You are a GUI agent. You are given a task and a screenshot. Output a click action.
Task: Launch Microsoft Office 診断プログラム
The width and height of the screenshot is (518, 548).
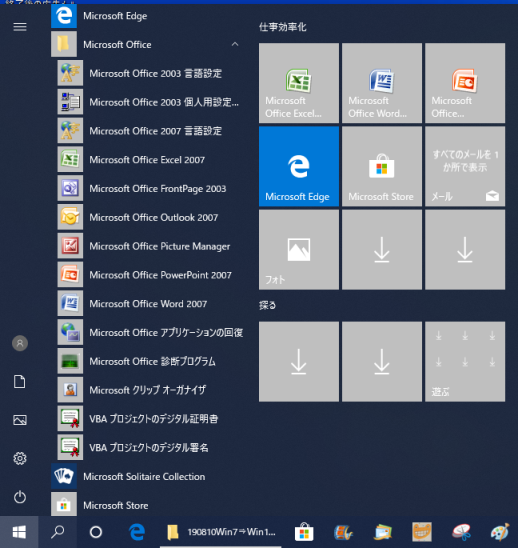click(150, 361)
